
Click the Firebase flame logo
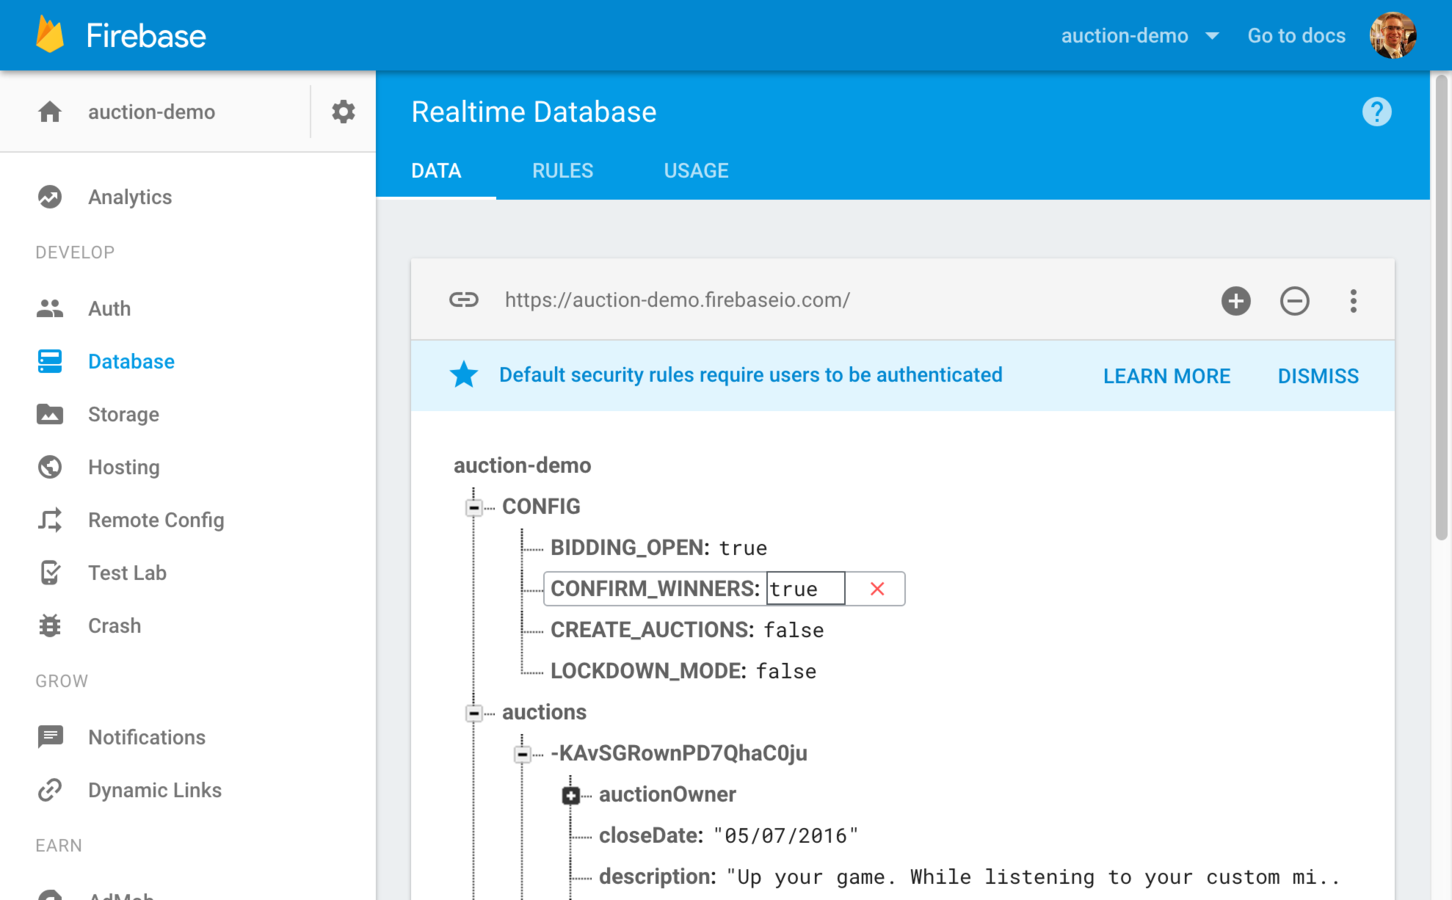49,35
